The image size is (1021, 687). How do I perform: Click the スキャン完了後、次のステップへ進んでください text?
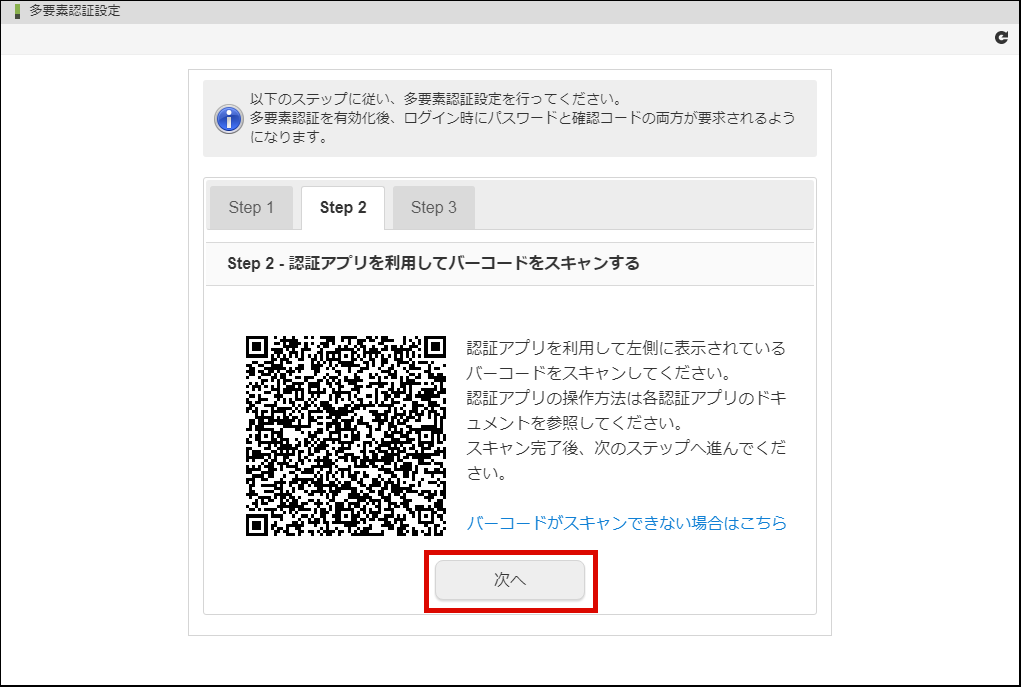(626, 460)
